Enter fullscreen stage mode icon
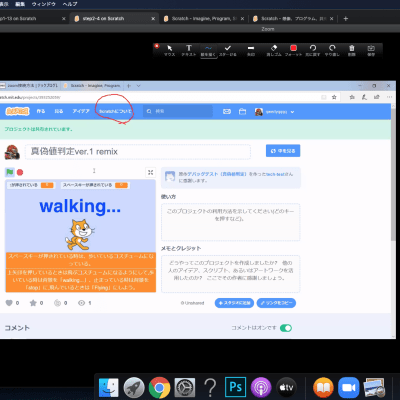 (x=150, y=172)
